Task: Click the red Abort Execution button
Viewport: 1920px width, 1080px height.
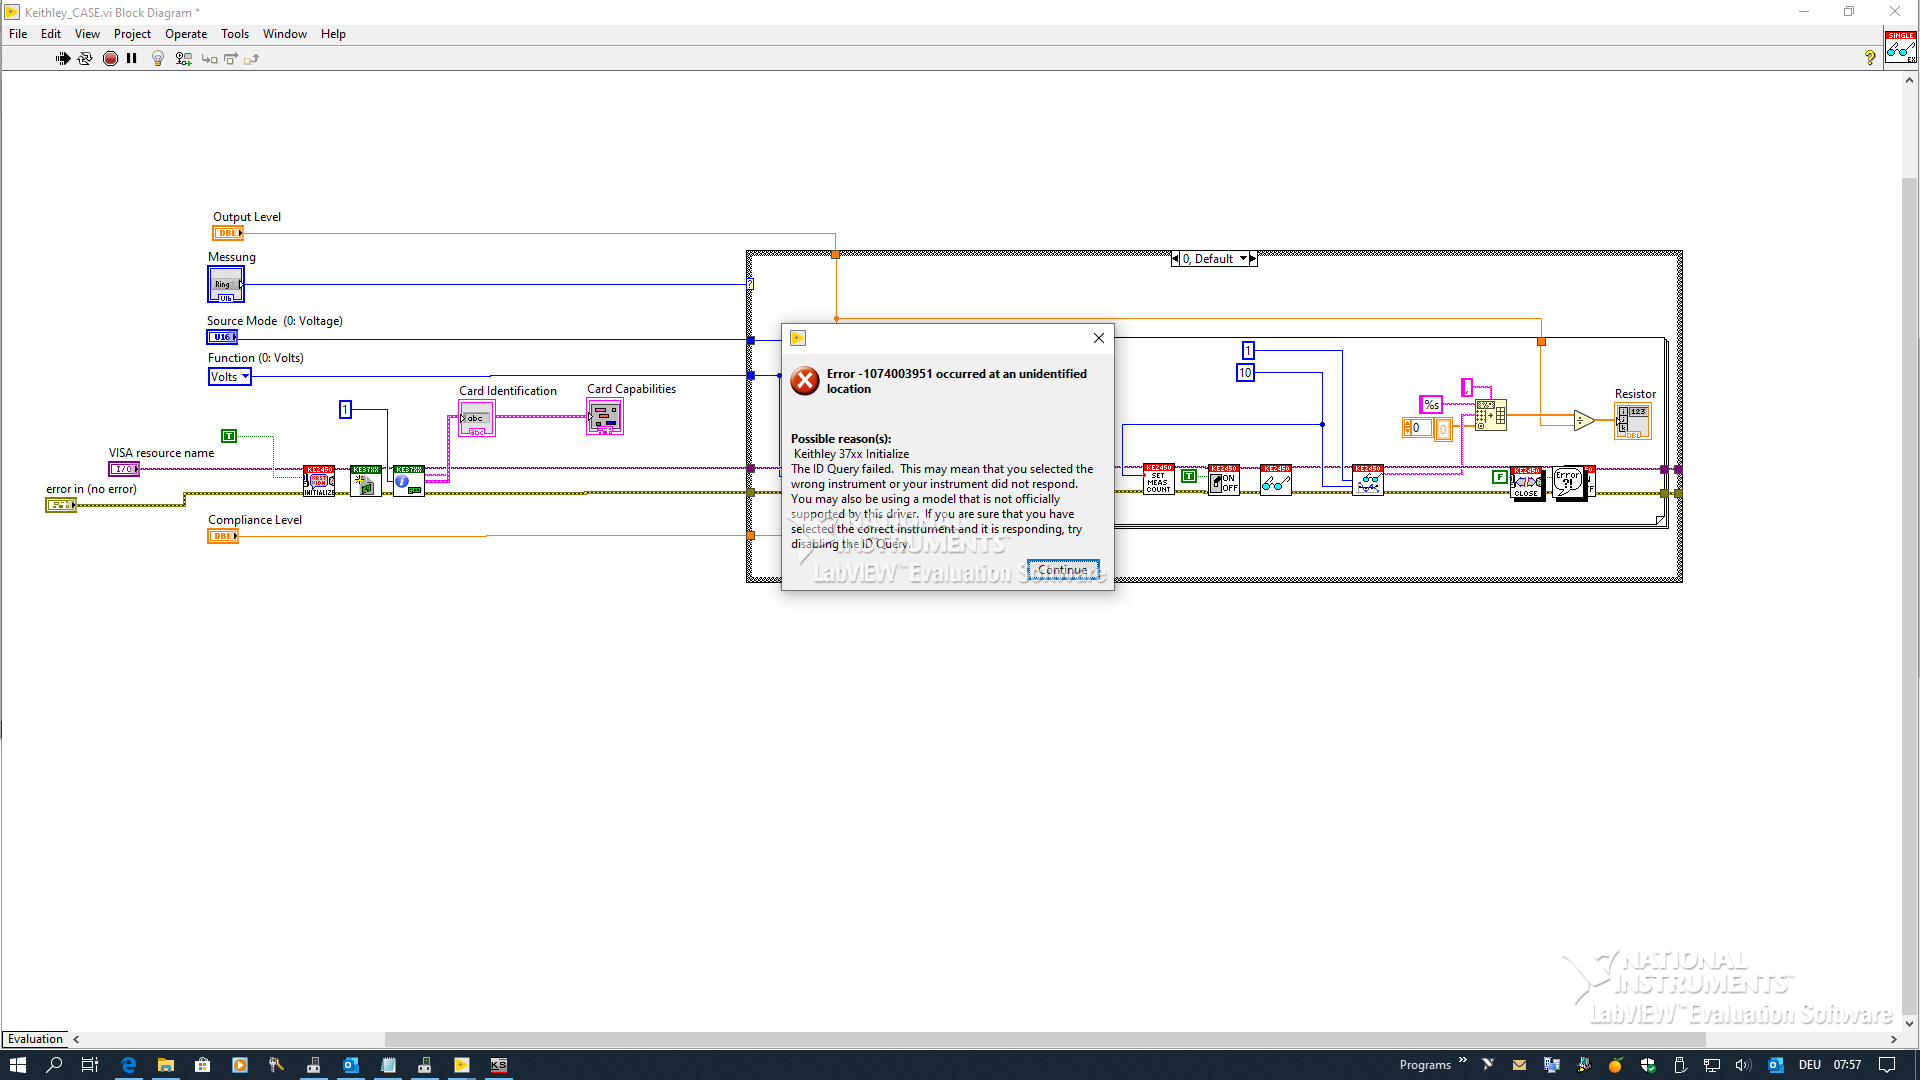Action: click(110, 59)
